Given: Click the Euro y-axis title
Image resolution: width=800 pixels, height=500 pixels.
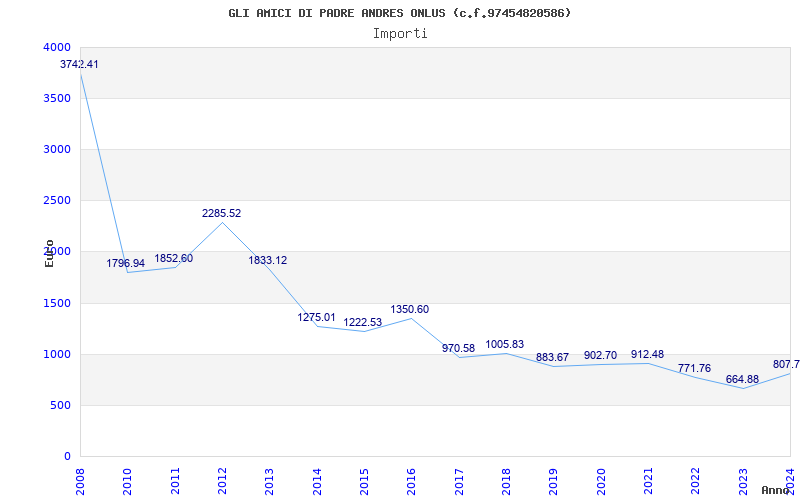Looking at the screenshot, I should 49,253.
